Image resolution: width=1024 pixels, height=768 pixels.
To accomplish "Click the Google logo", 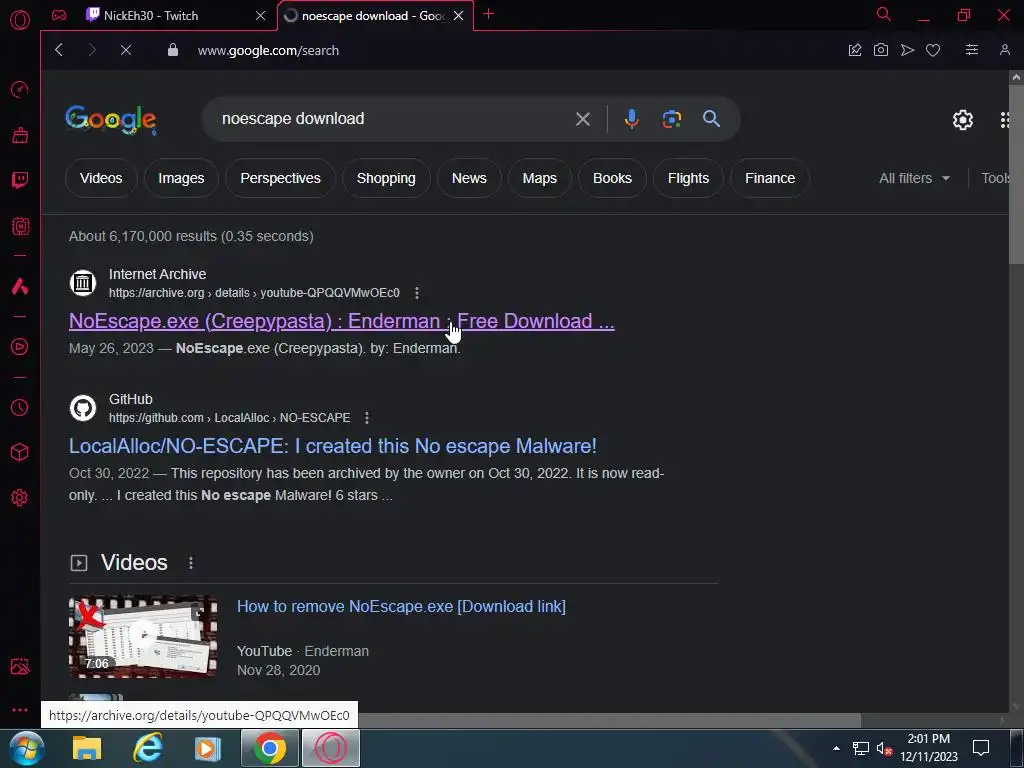I will coord(110,120).
